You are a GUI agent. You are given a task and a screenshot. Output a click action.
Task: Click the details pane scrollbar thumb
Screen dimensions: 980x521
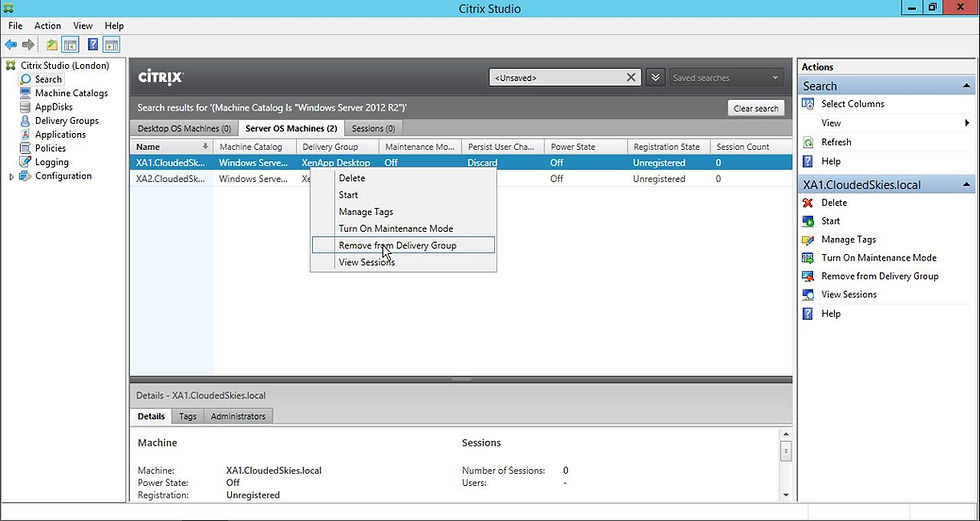pyautogui.click(x=786, y=450)
